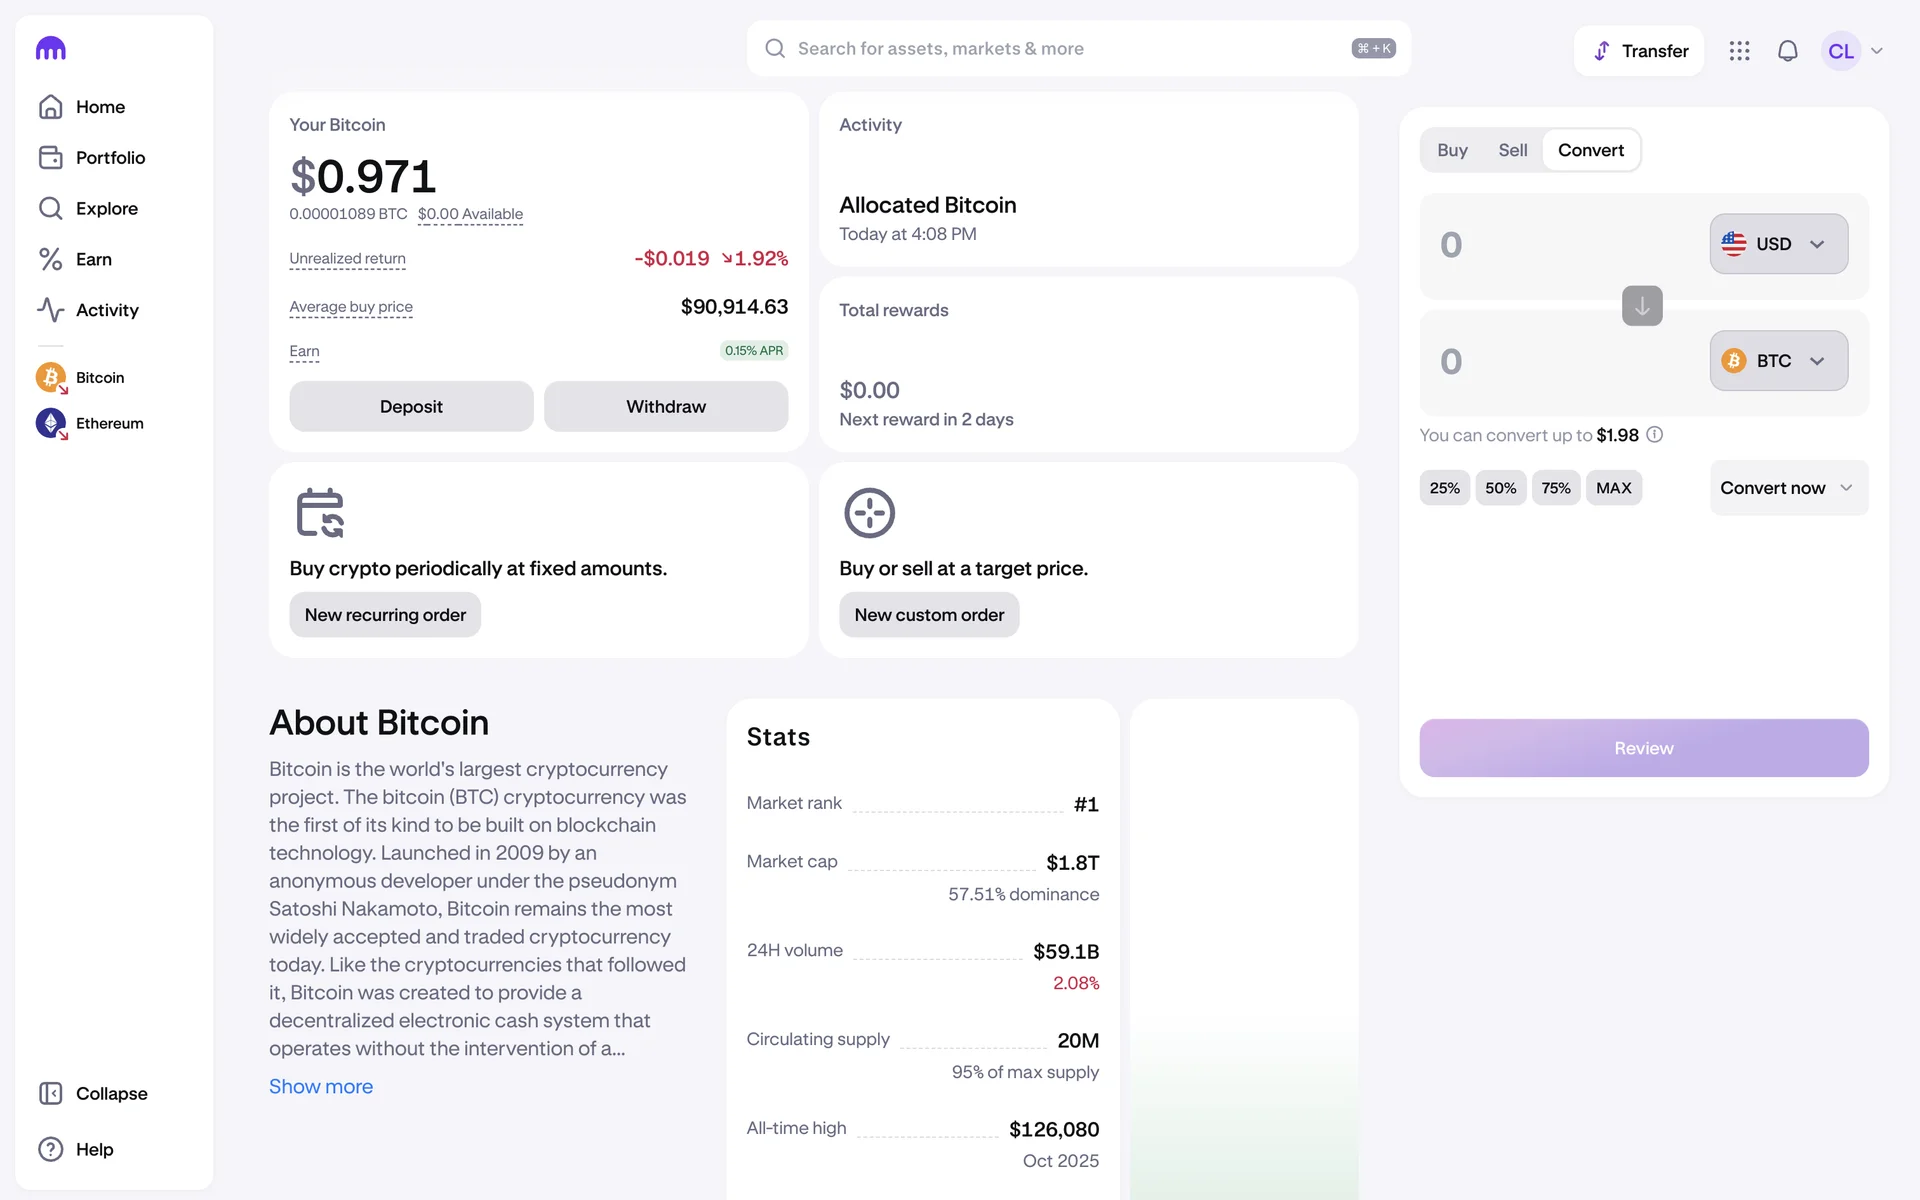Open the notifications bell

tap(1787, 51)
